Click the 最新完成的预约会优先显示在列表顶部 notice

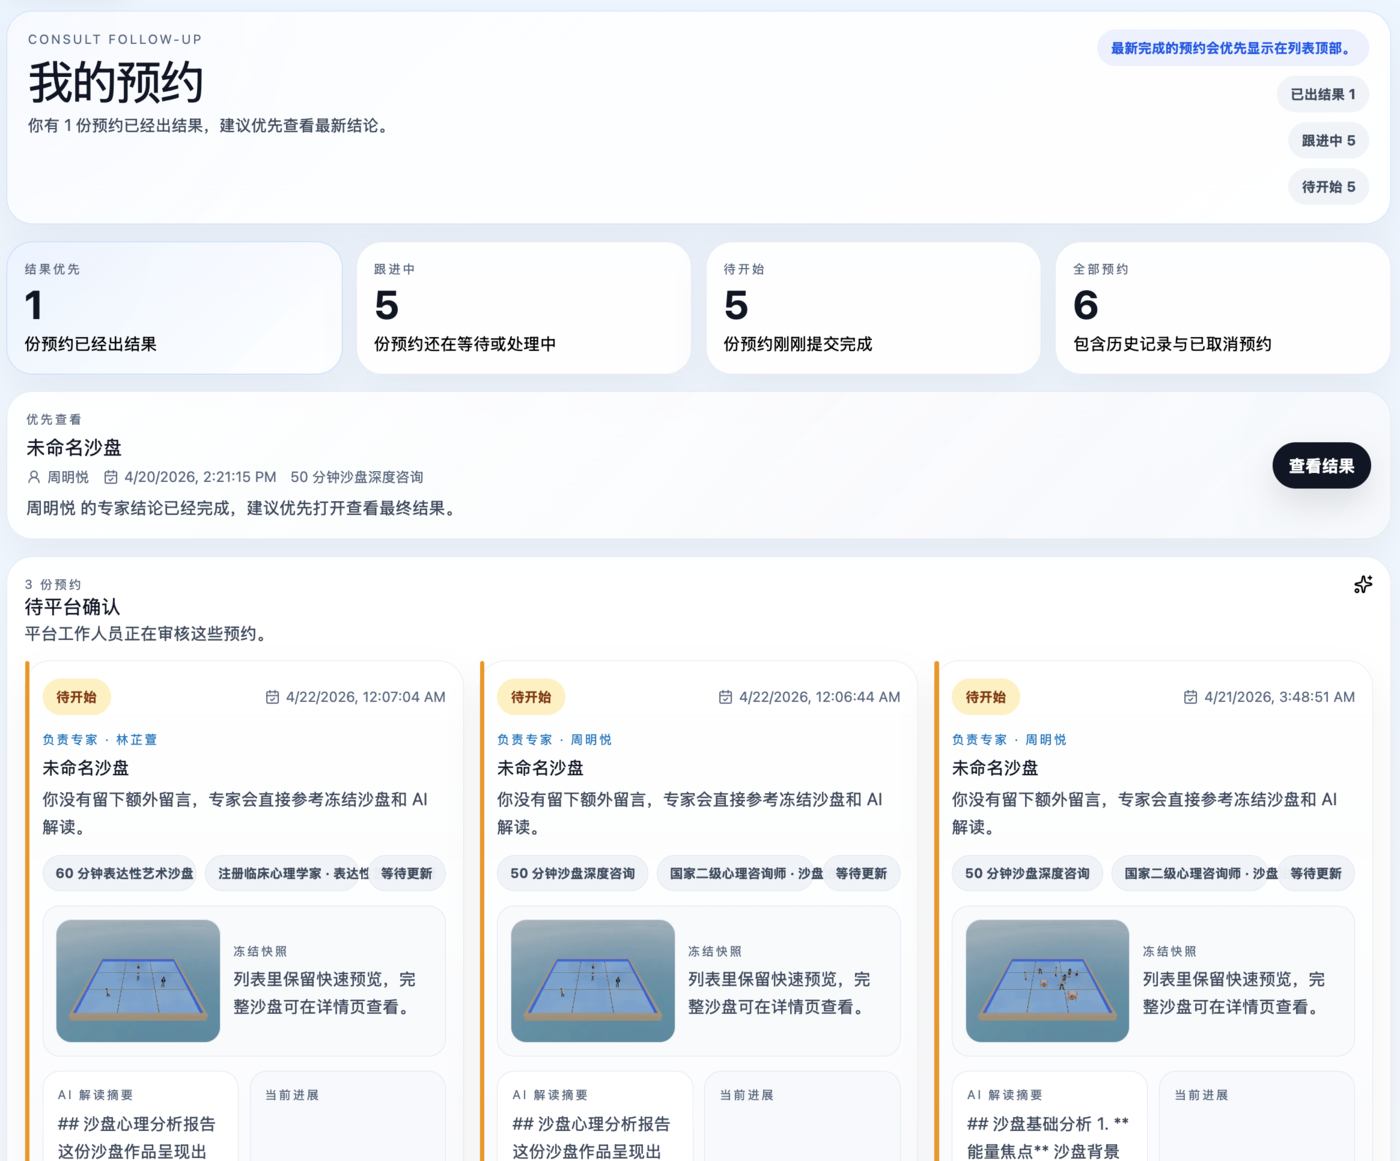pos(1233,48)
